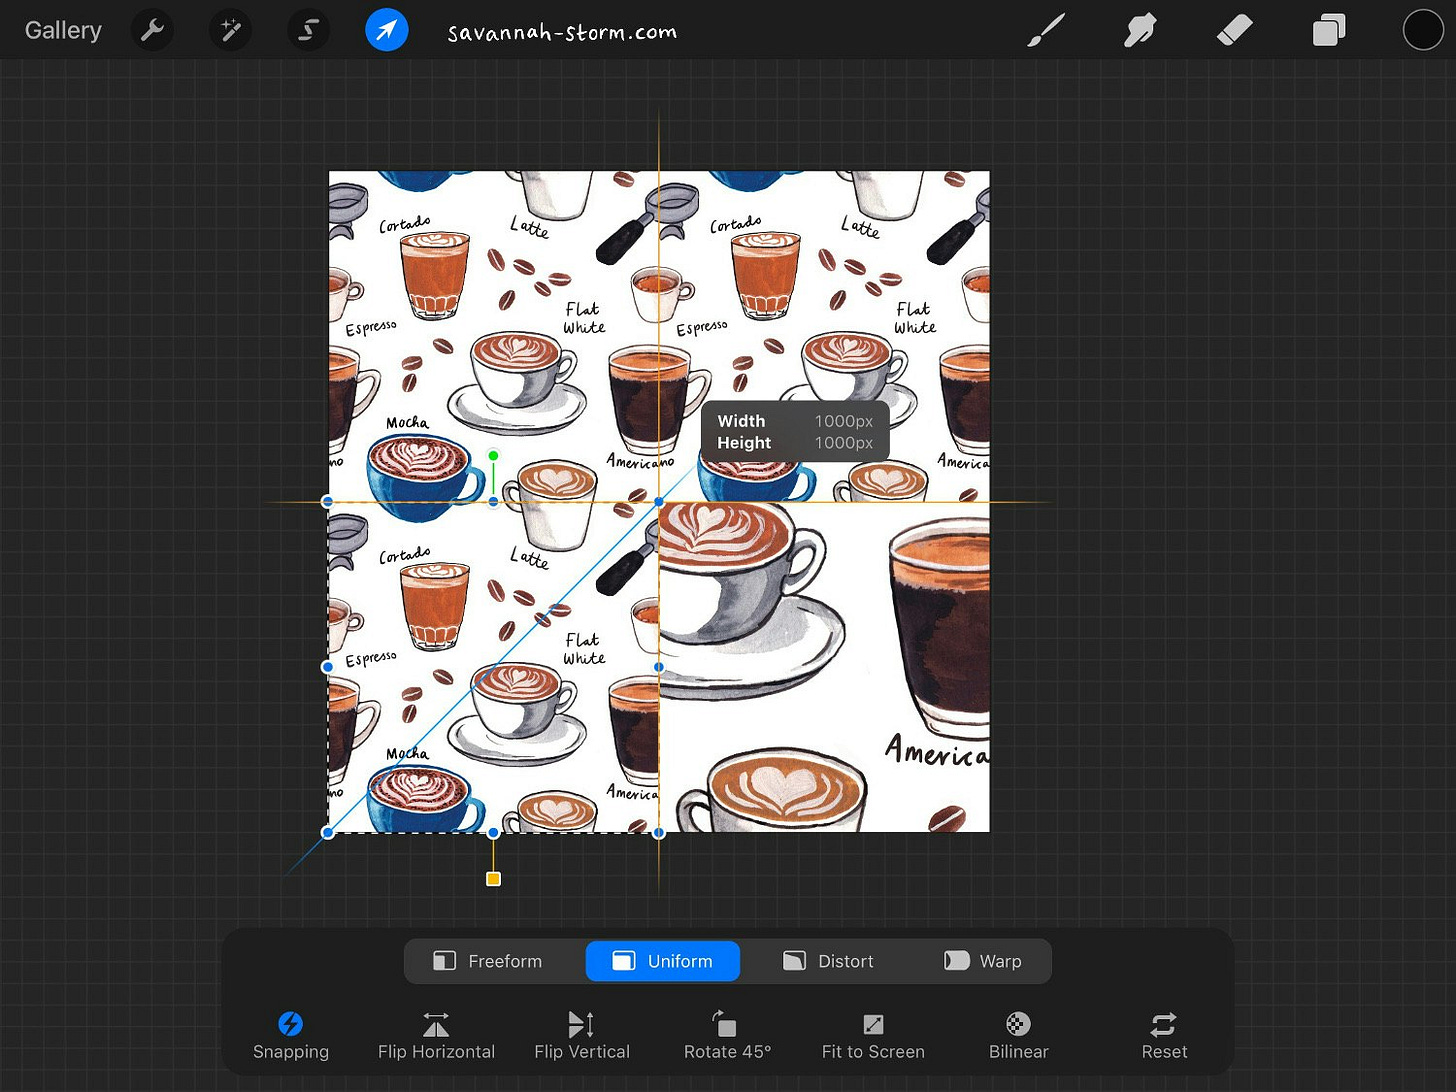Click the green rotation handle above the selection
Viewport: 1456px width, 1092px height.
pyautogui.click(x=493, y=455)
